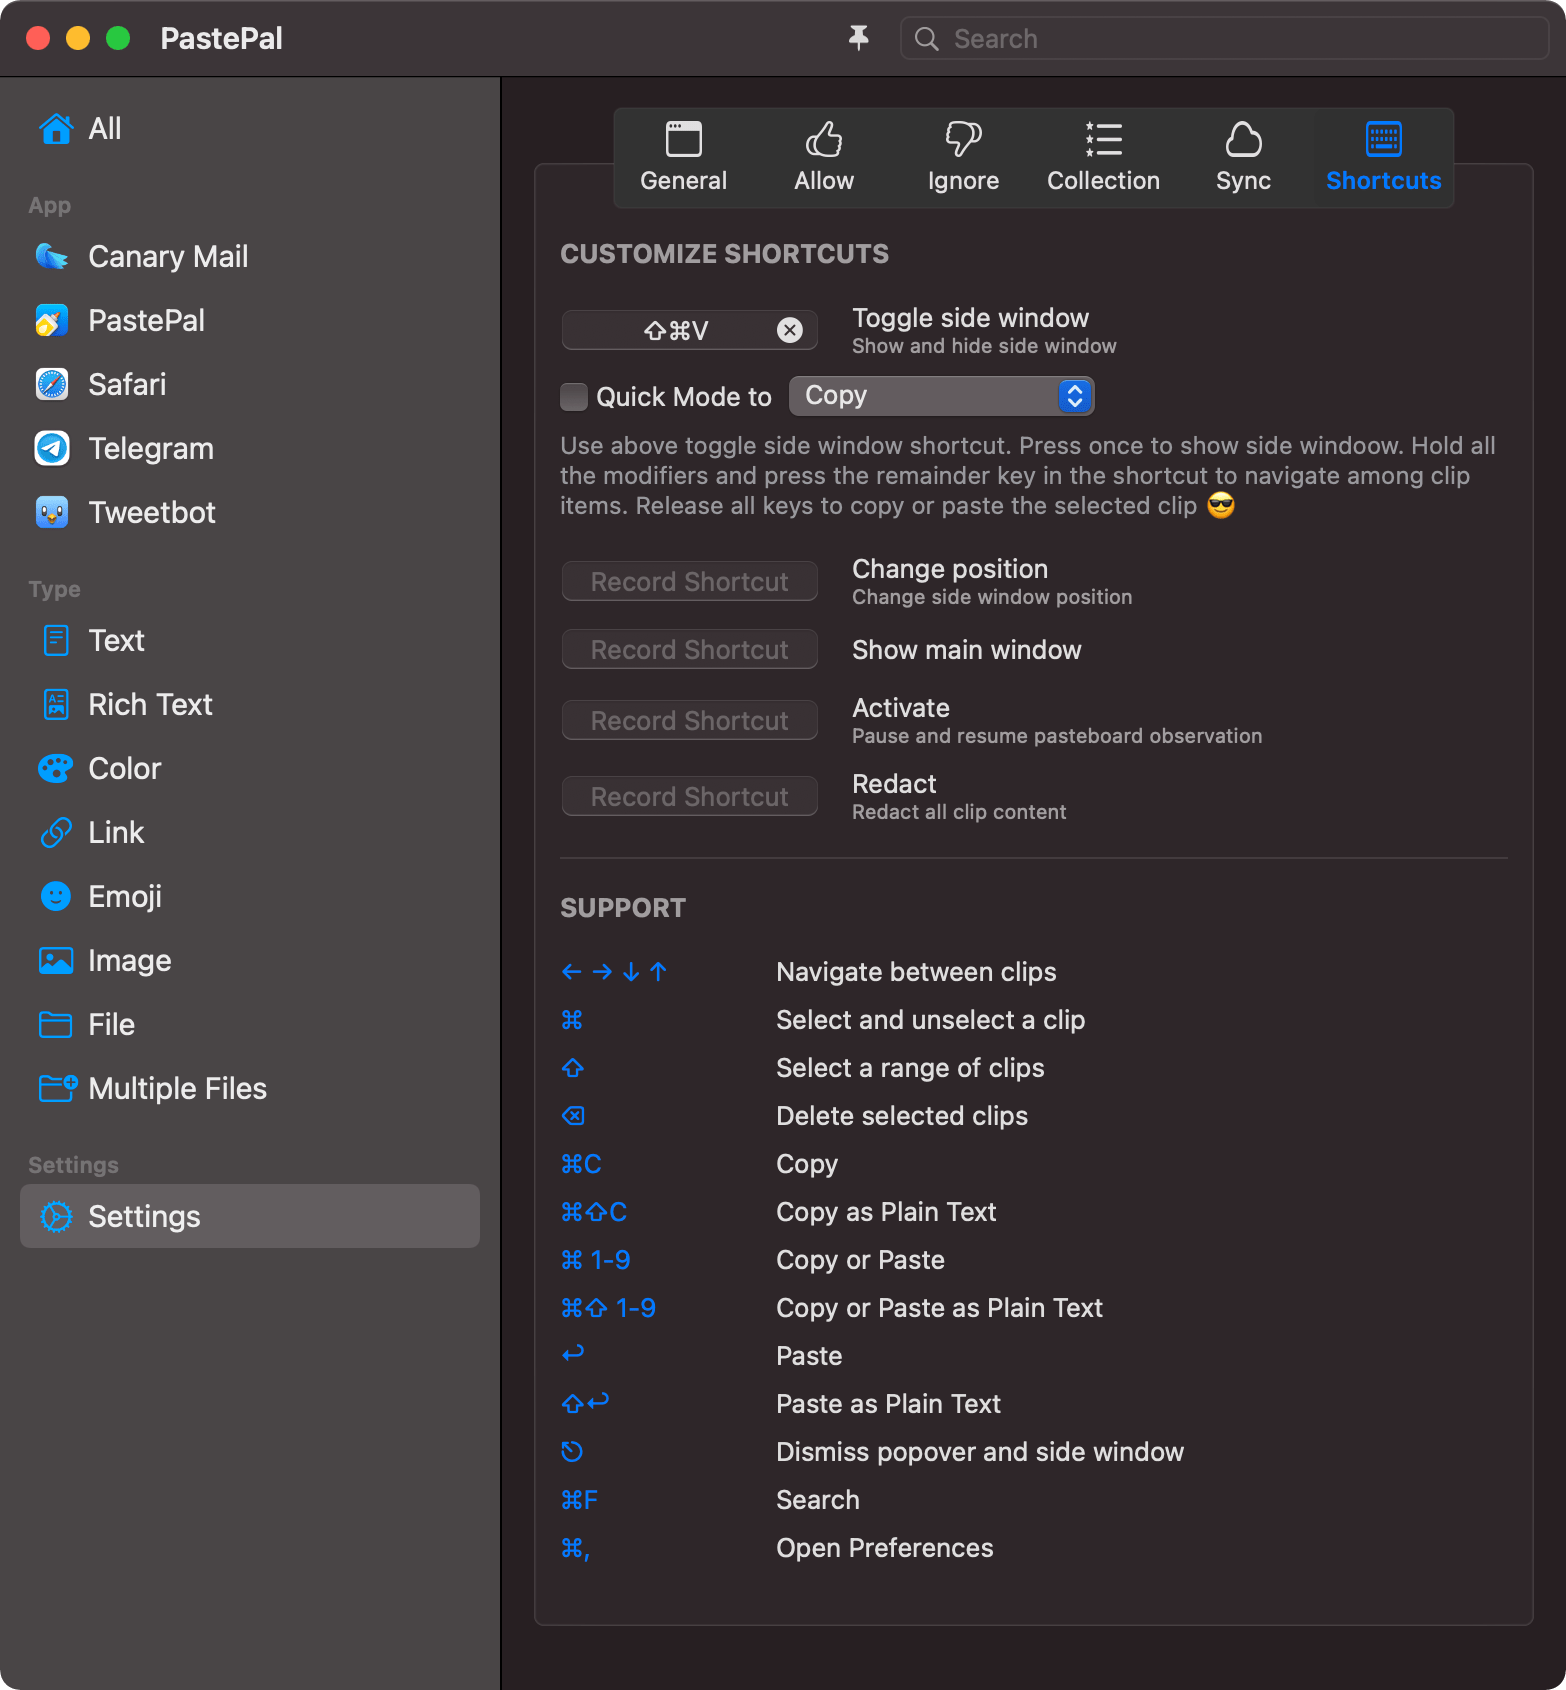Select Telegram in the sidebar
The height and width of the screenshot is (1690, 1566).
(x=250, y=449)
